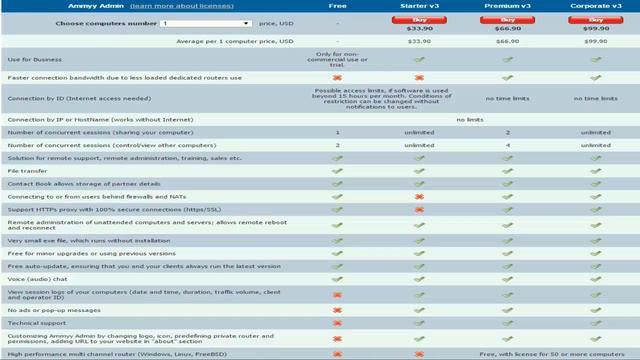Click Starter 'unlimited' in sharing your computer row

click(x=419, y=132)
